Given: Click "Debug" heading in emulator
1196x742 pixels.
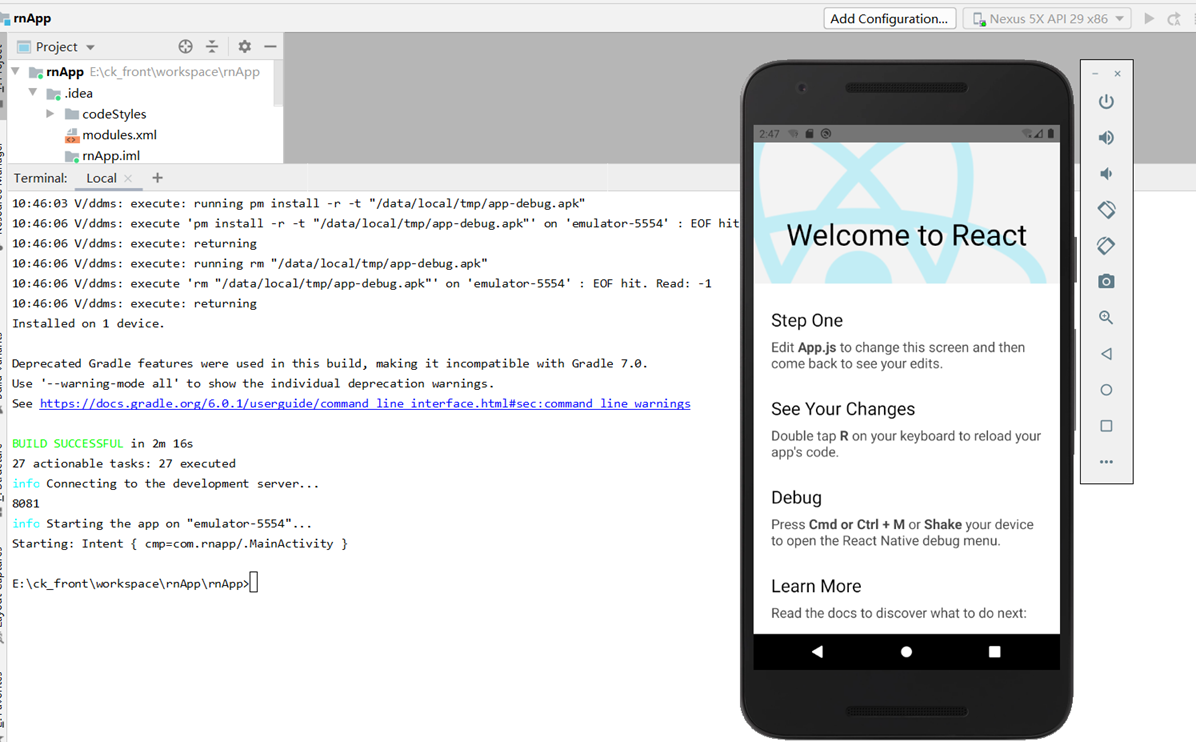Looking at the screenshot, I should [x=796, y=497].
